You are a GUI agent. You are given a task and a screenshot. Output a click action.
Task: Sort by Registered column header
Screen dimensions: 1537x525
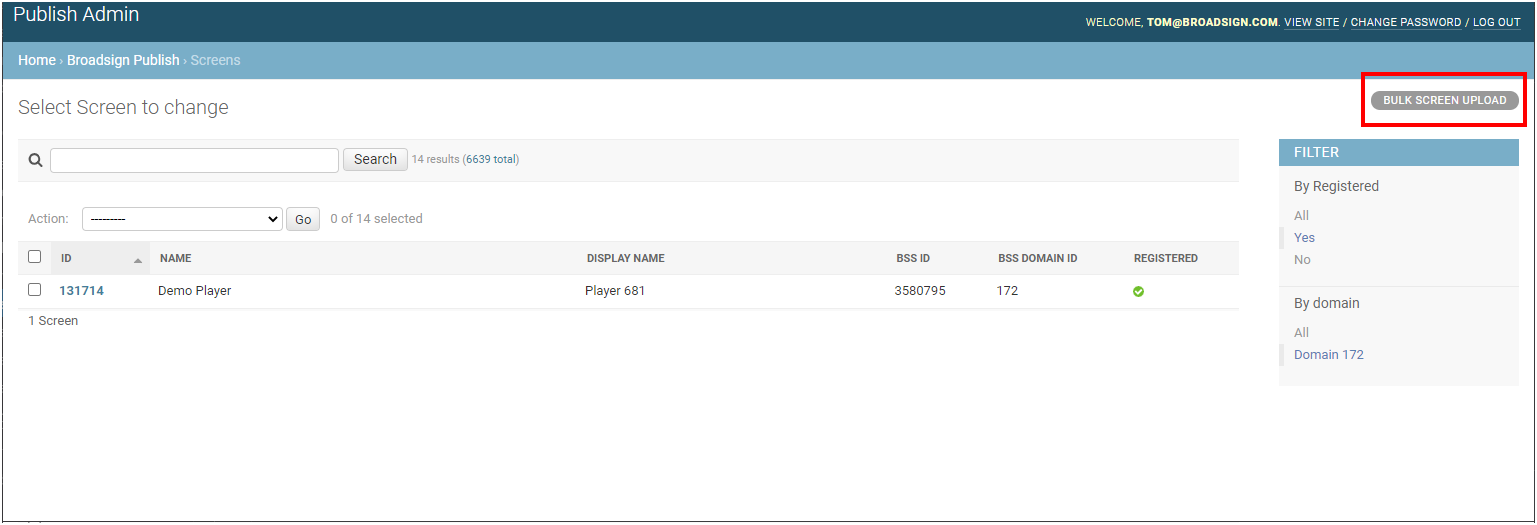1165,258
